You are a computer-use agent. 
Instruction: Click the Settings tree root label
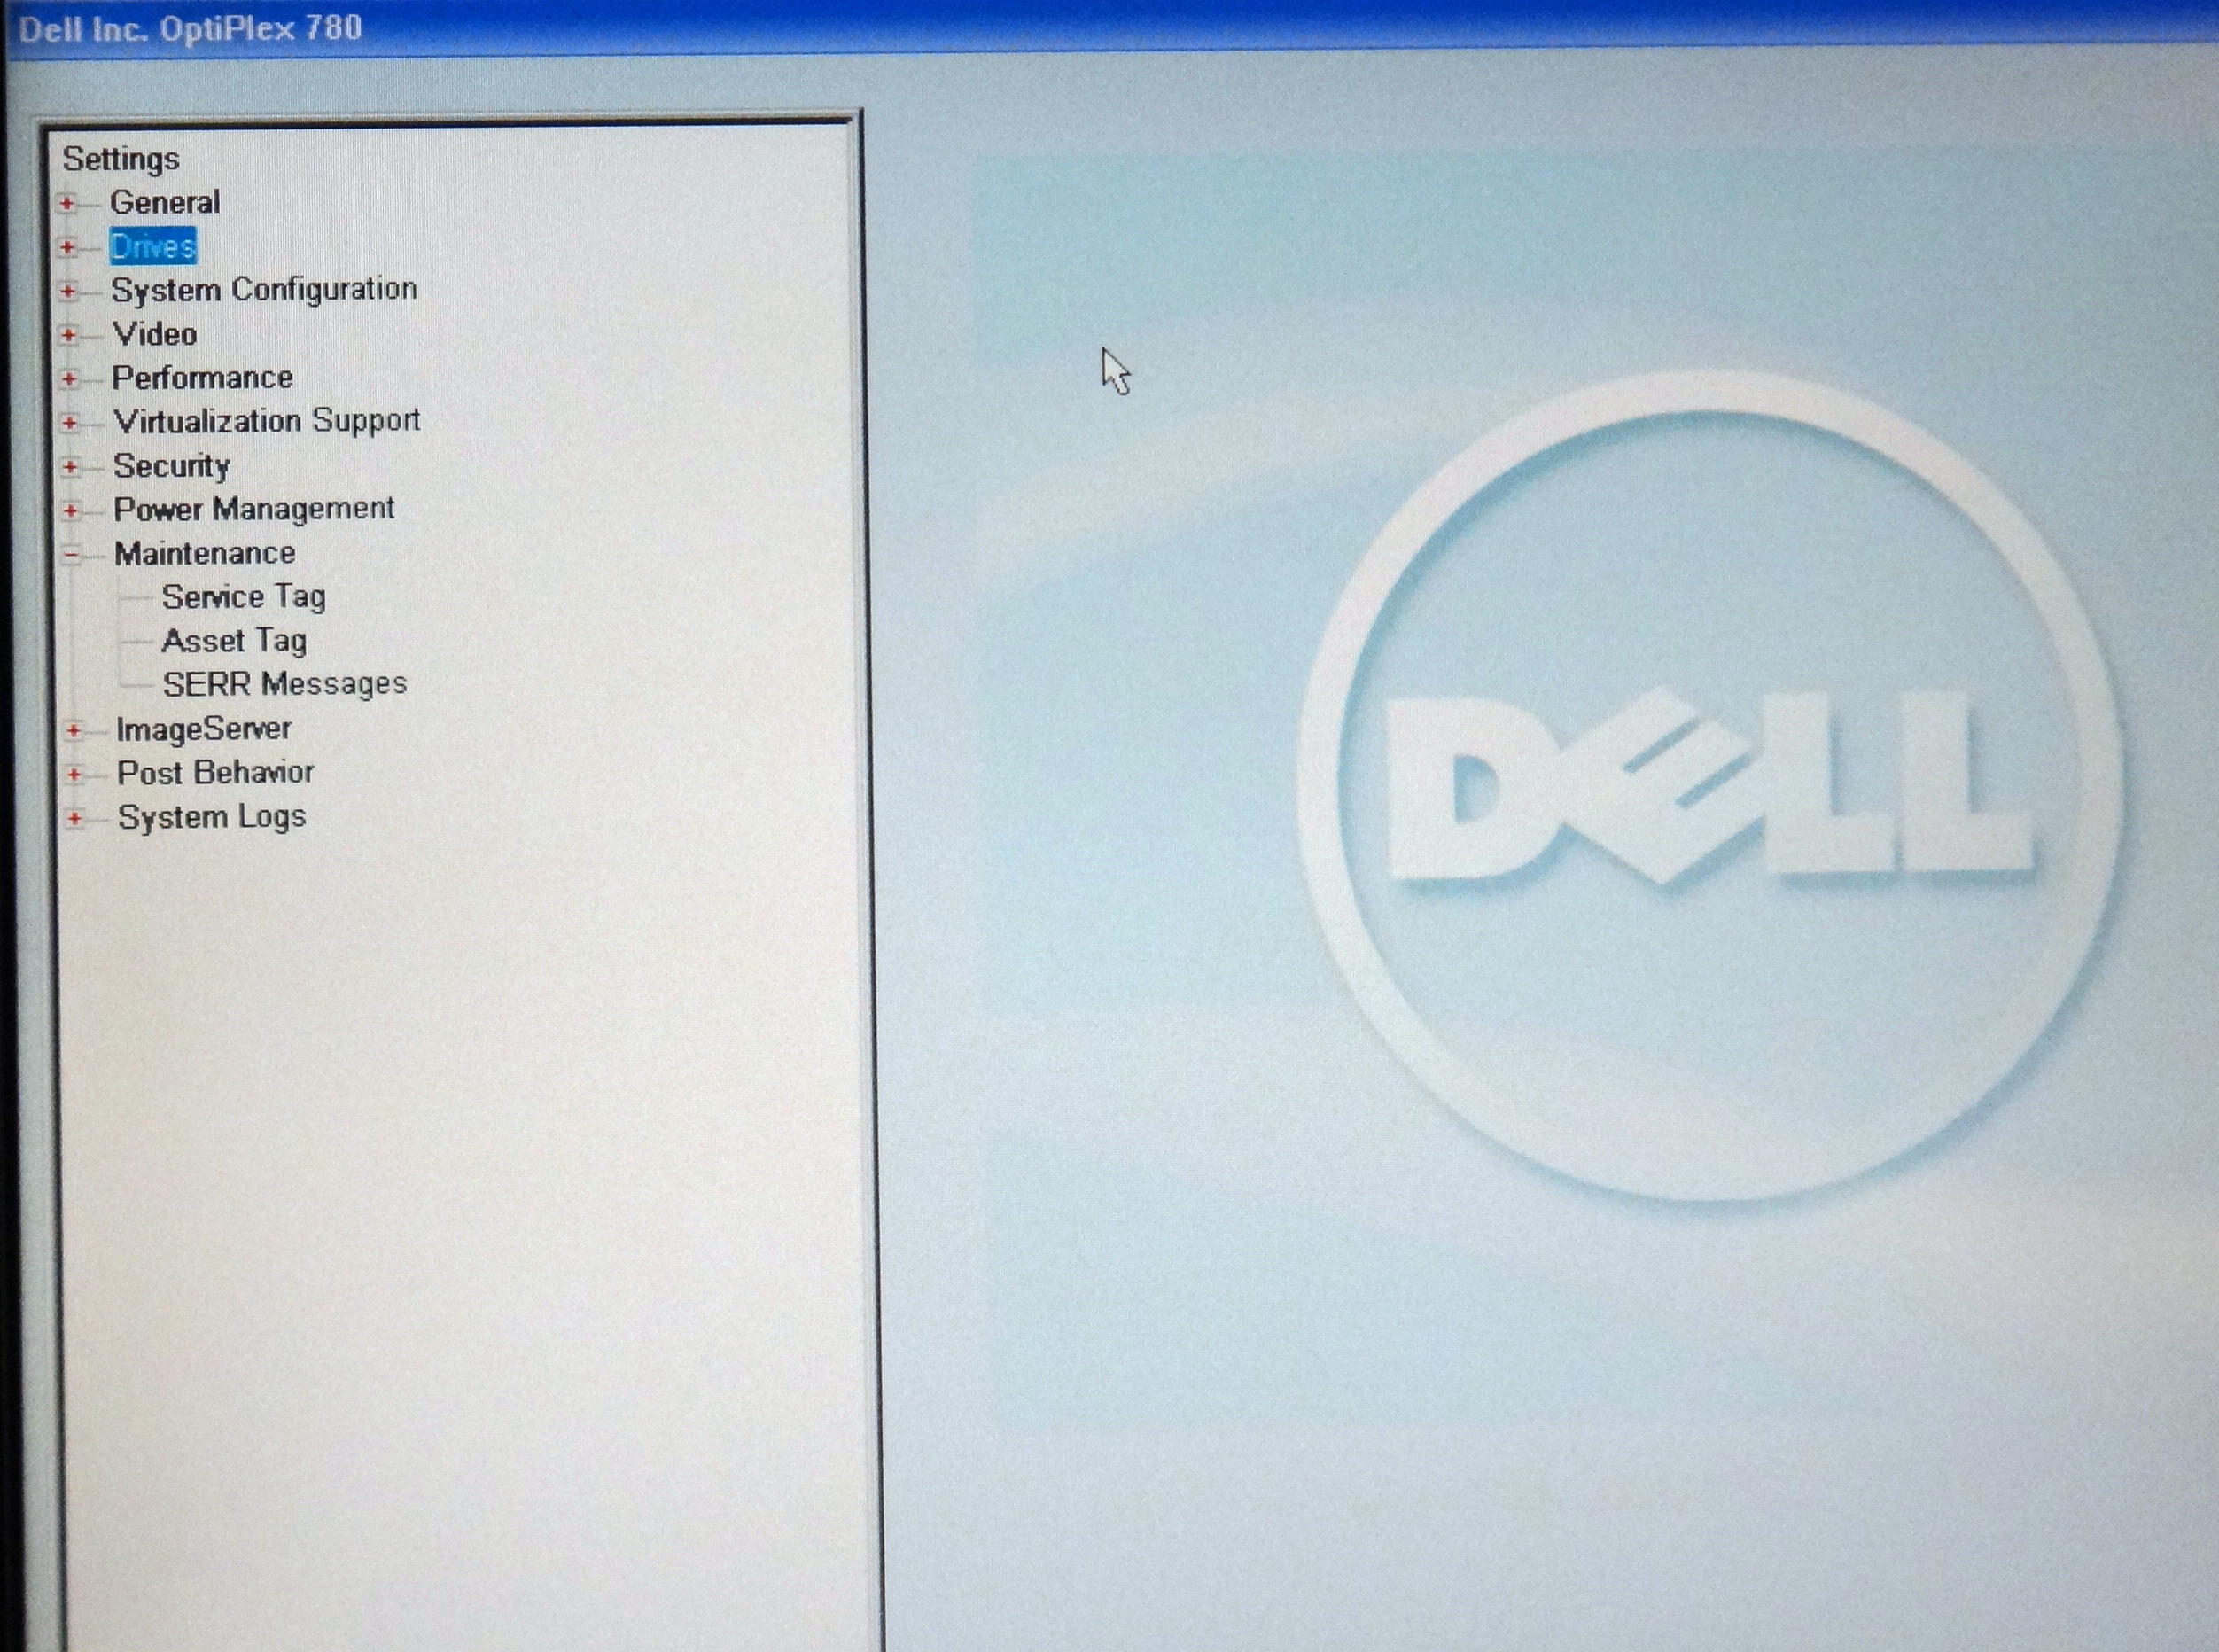(121, 159)
